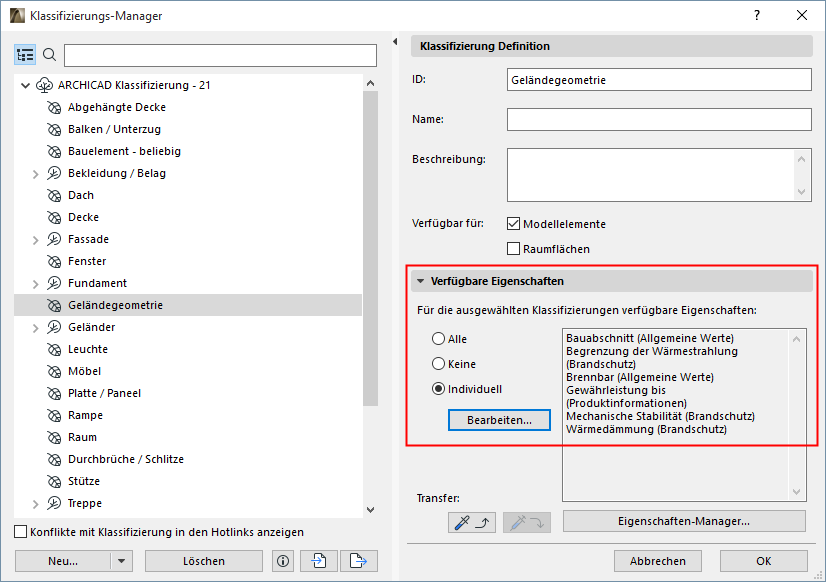Click the tree list scroll up arrow
Viewport: 826px width, 582px height.
(x=370, y=83)
